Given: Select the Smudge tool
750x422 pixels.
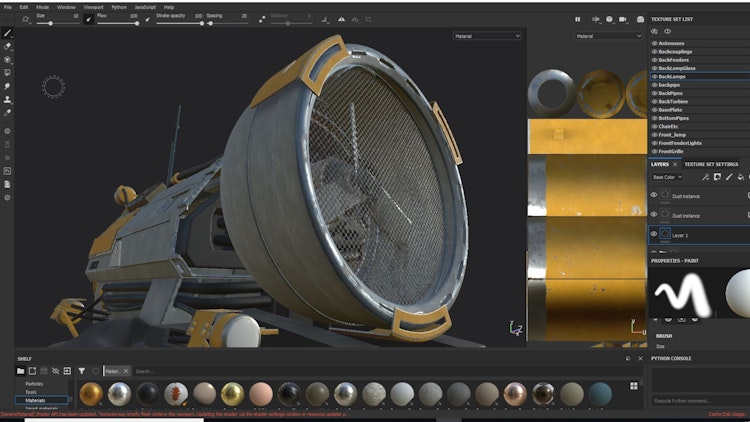Looking at the screenshot, I should [x=8, y=86].
